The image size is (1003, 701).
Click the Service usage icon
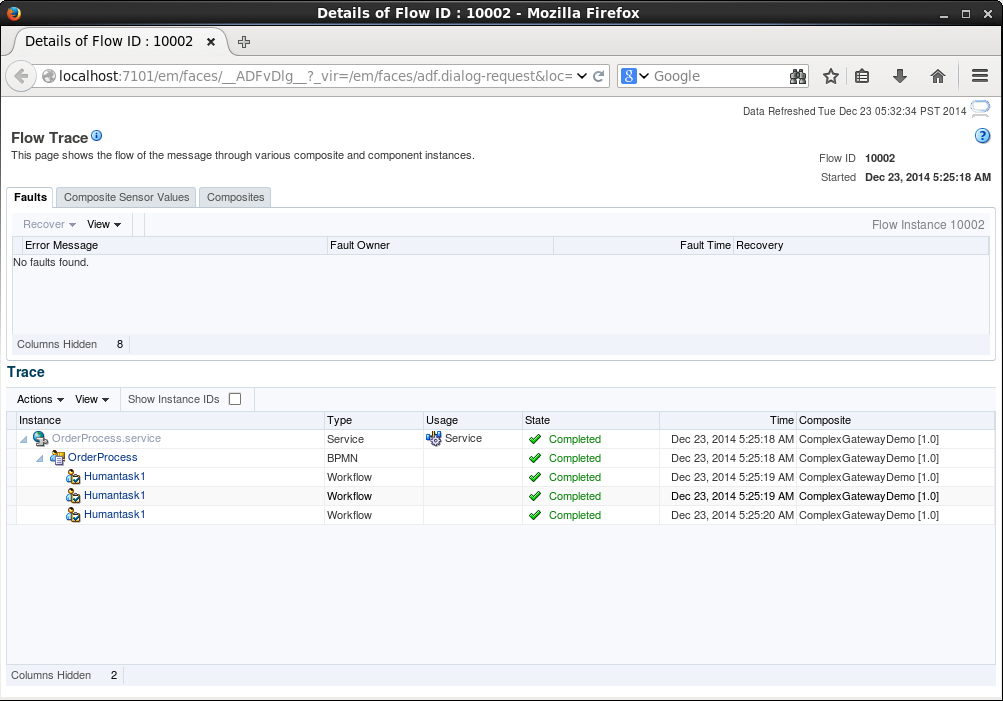click(x=434, y=438)
